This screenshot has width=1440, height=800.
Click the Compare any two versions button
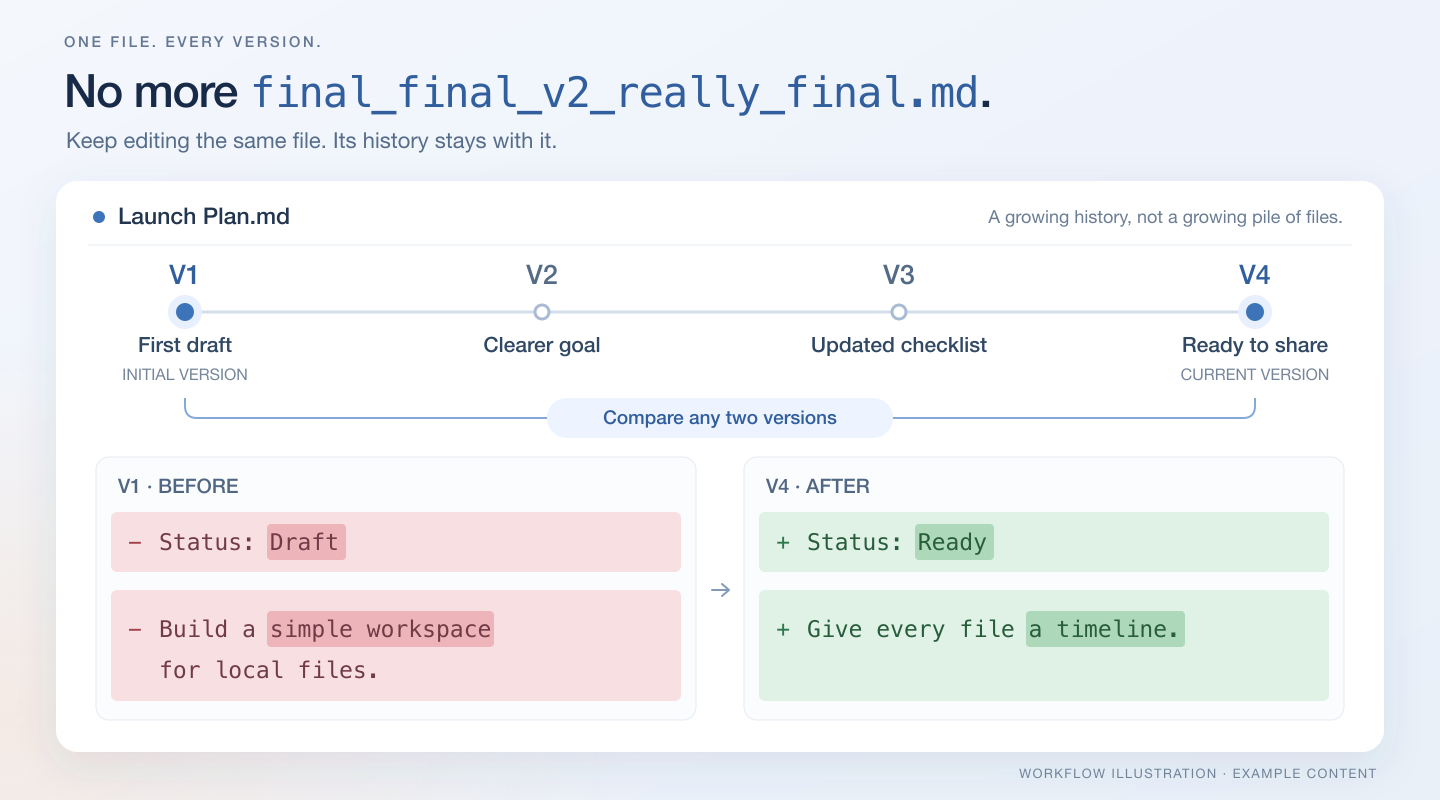tap(720, 418)
